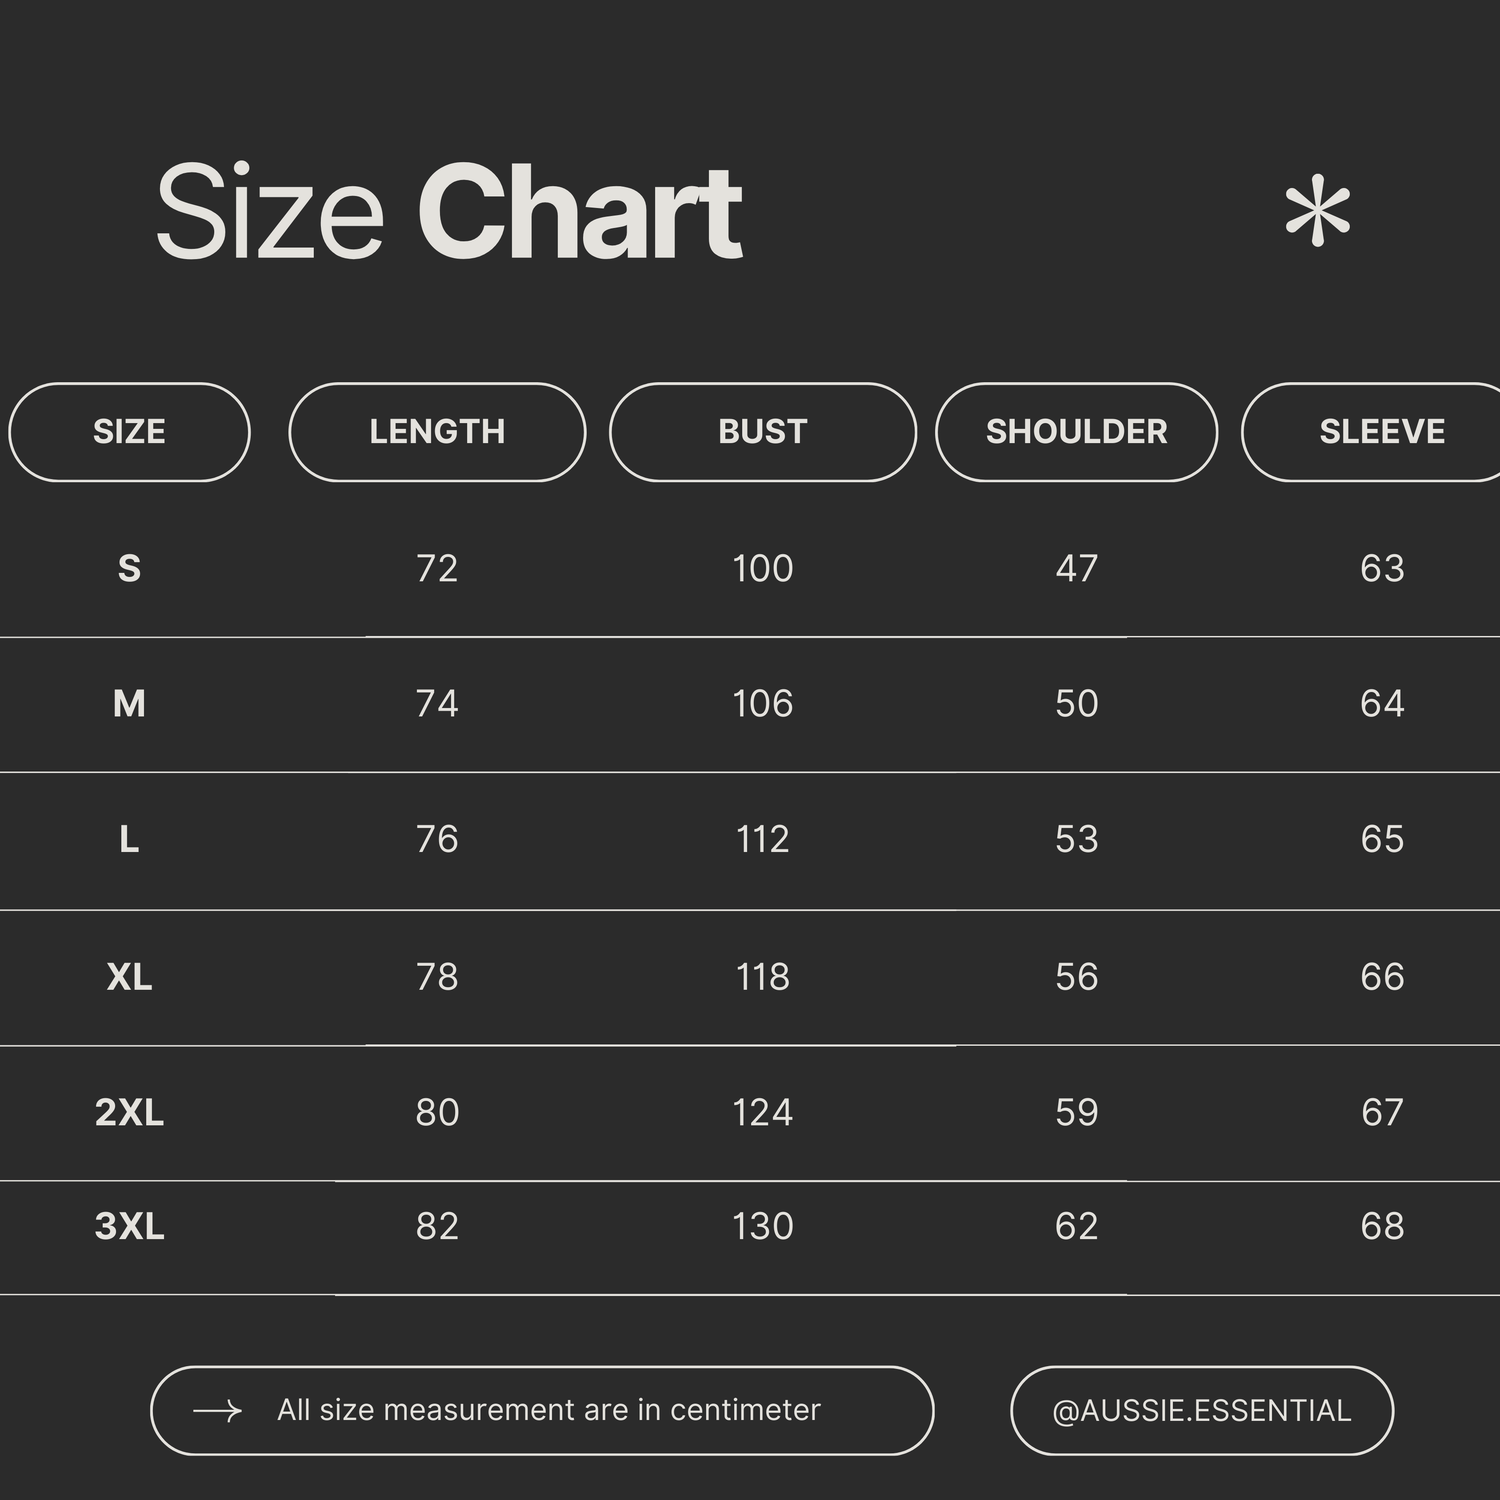
Task: Open the @AUSSIE.ESSENTIAL handle link
Action: click(x=1201, y=1410)
